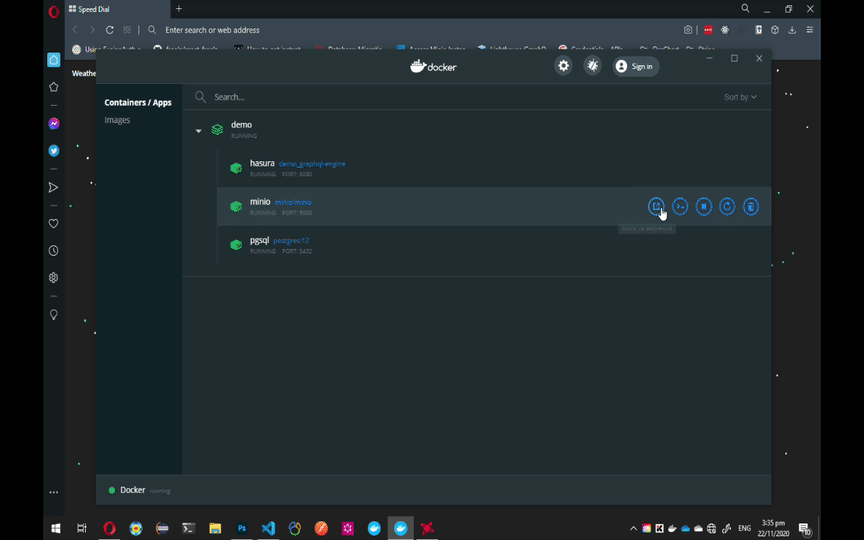The image size is (864, 540).
Task: Take snapshot with Opera camera icon
Action: click(688, 30)
